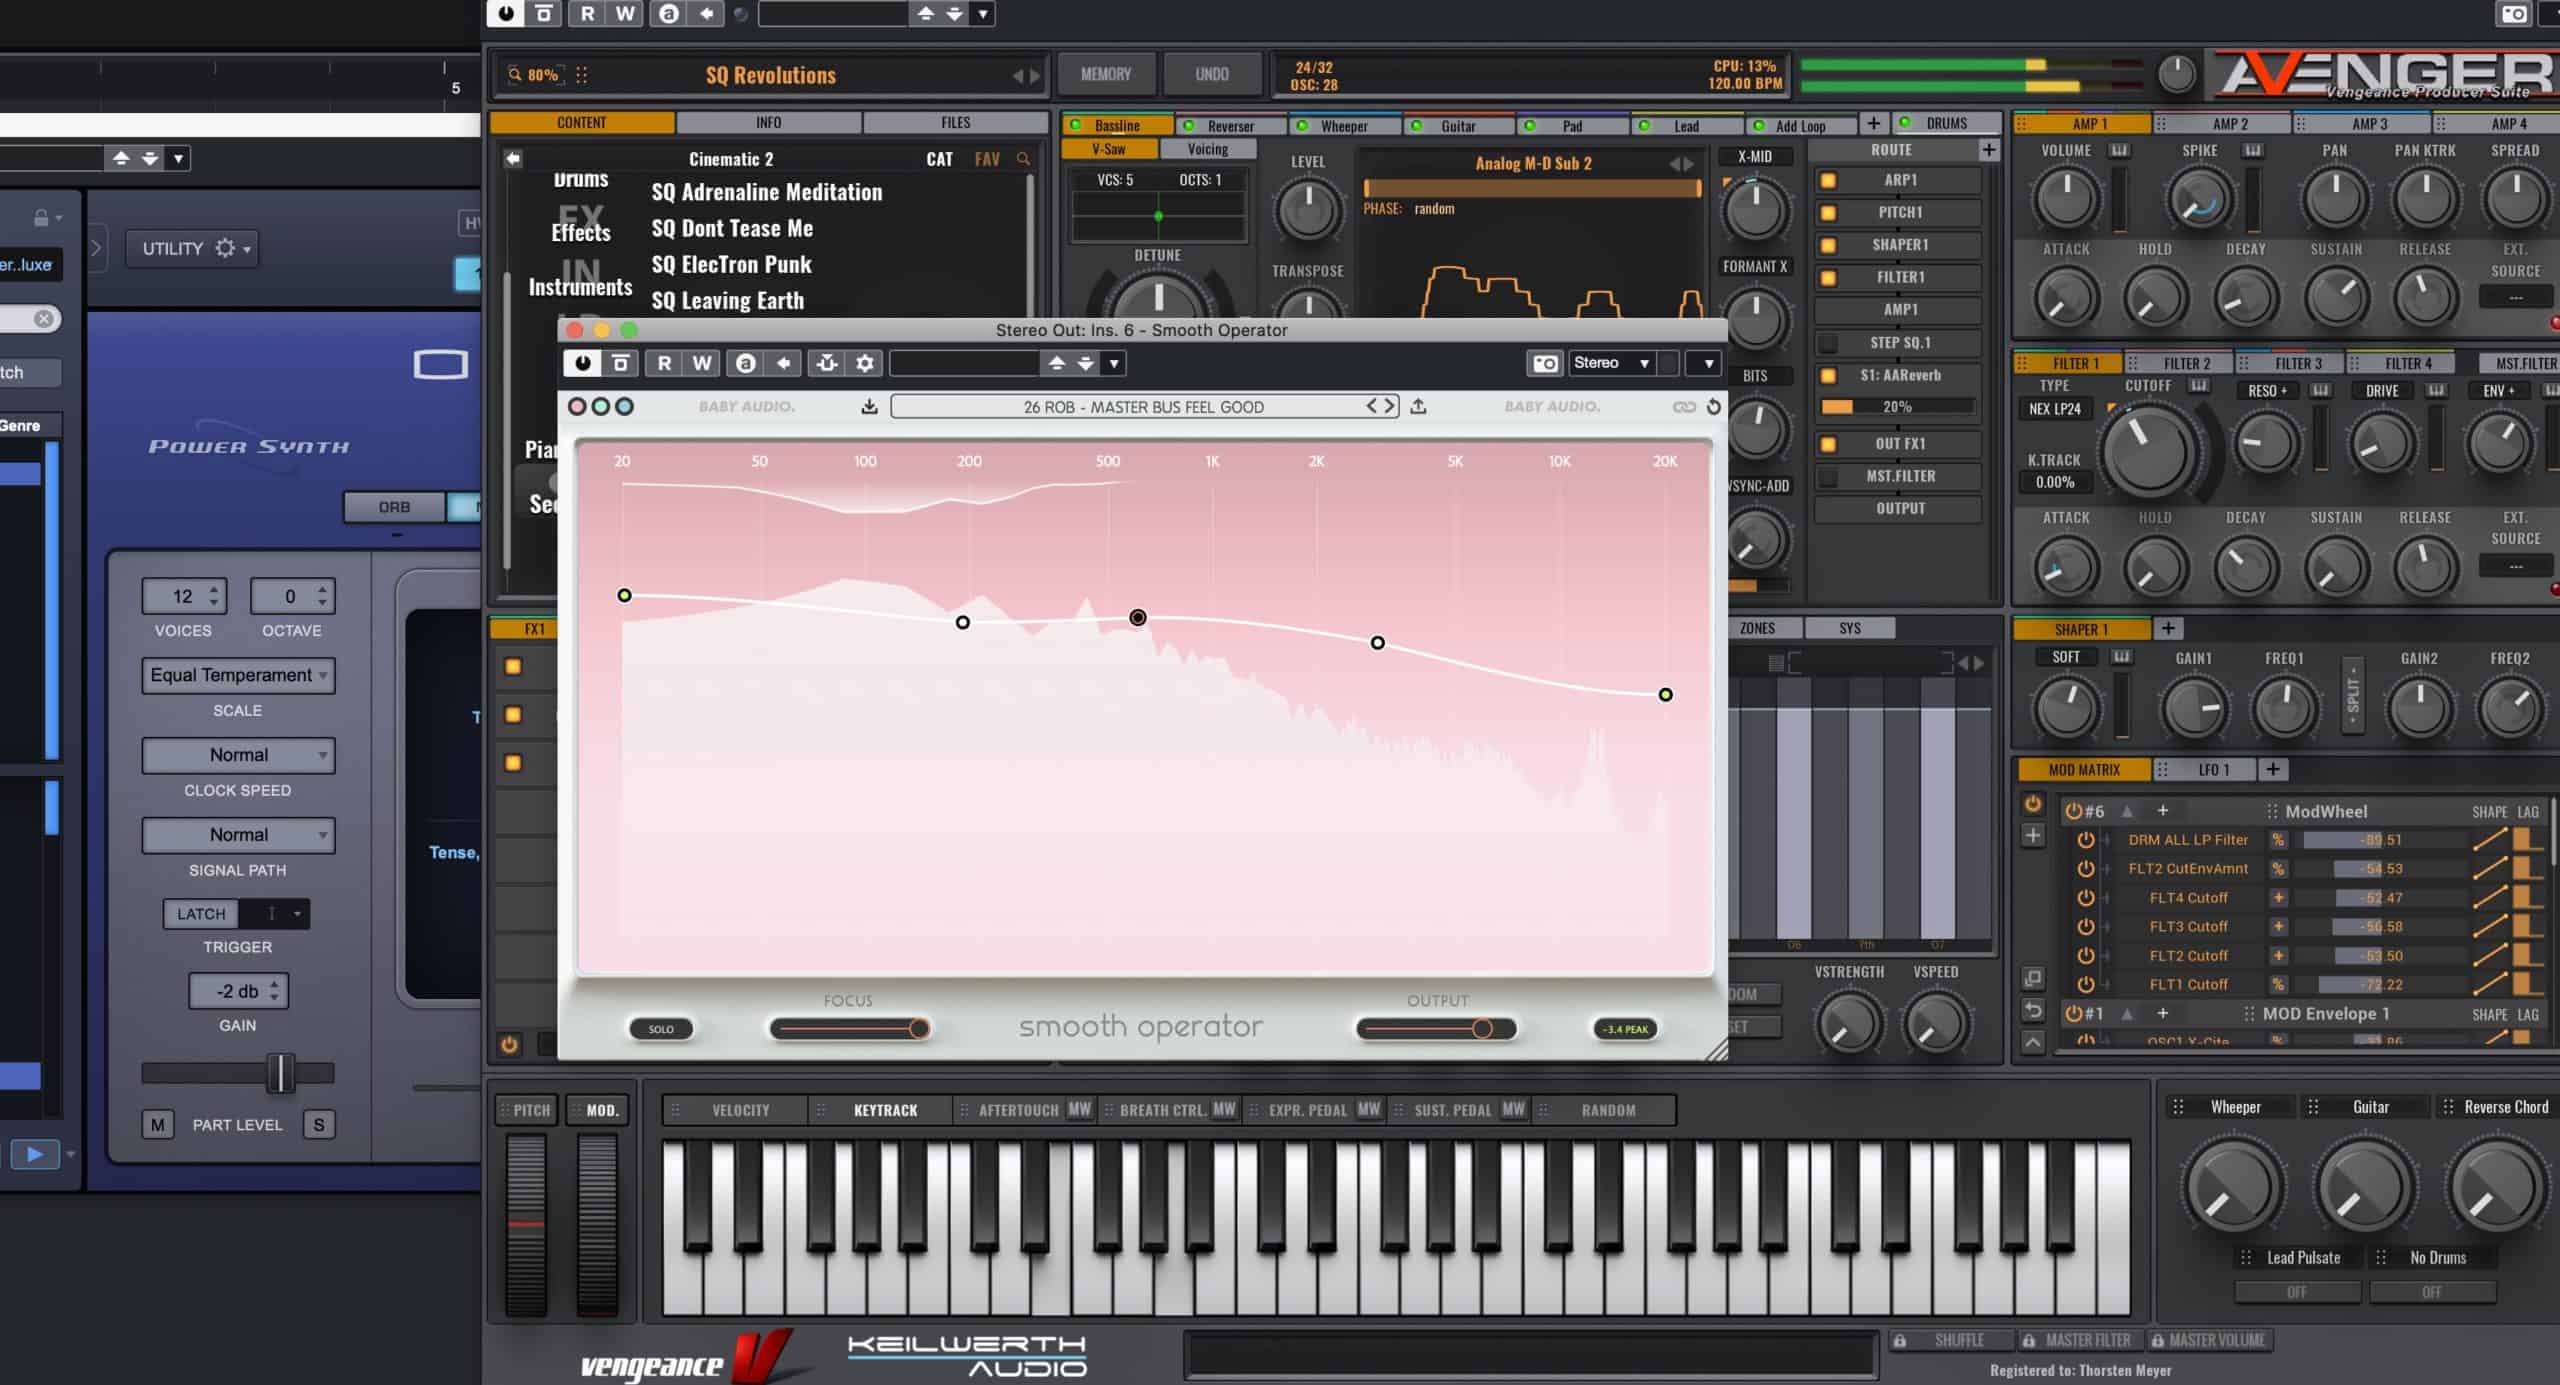Switch to Avenger FILES tab

[x=955, y=122]
